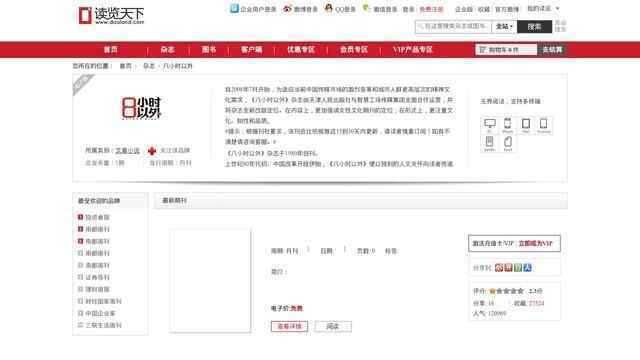
Task: Click the Kindle device icon
Action: pyautogui.click(x=489, y=142)
